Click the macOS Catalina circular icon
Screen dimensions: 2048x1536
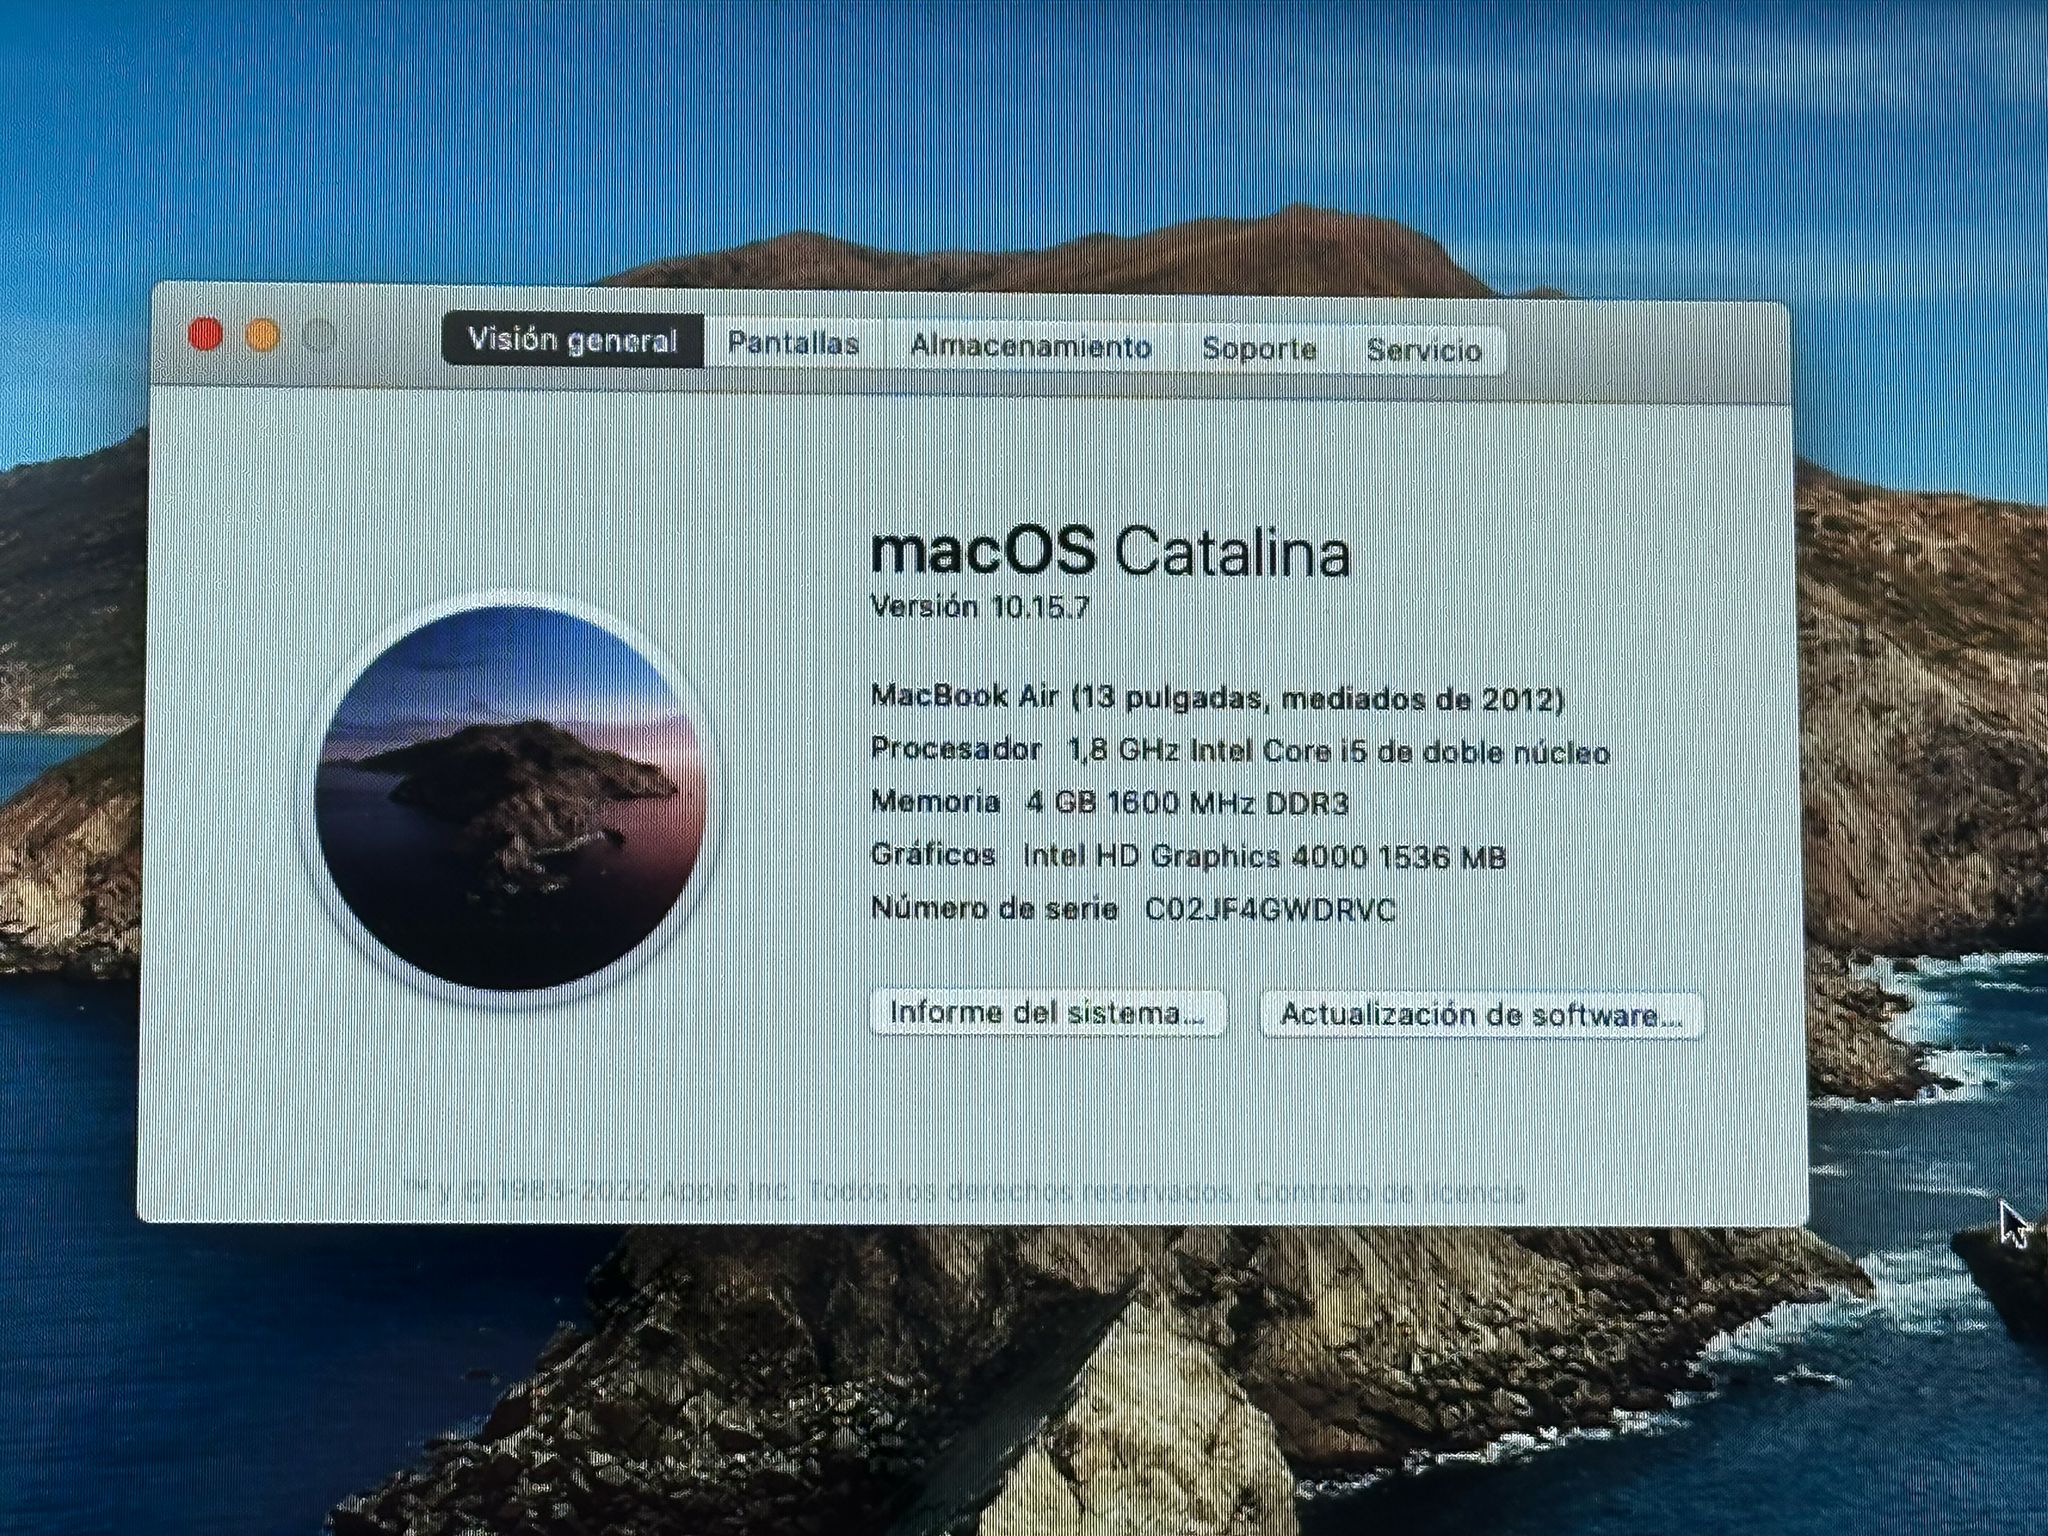click(511, 797)
